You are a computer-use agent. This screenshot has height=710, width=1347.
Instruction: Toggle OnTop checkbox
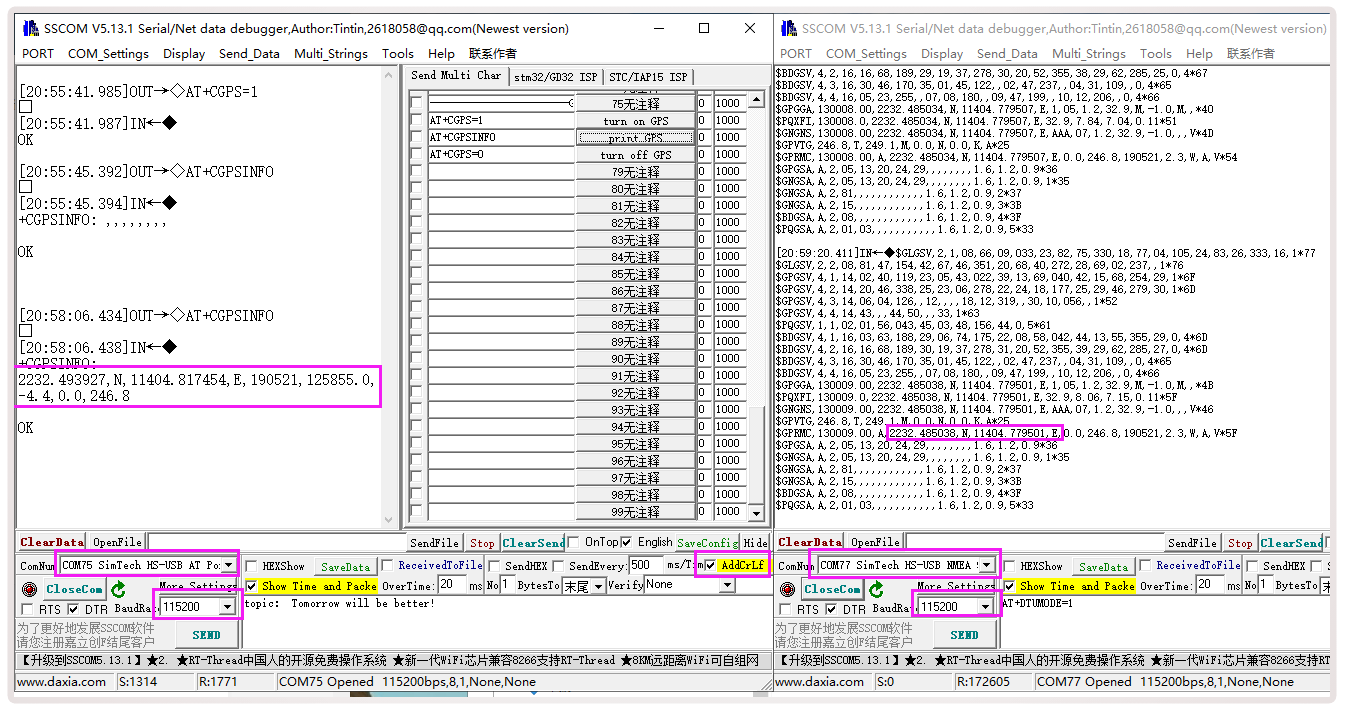pyautogui.click(x=574, y=542)
